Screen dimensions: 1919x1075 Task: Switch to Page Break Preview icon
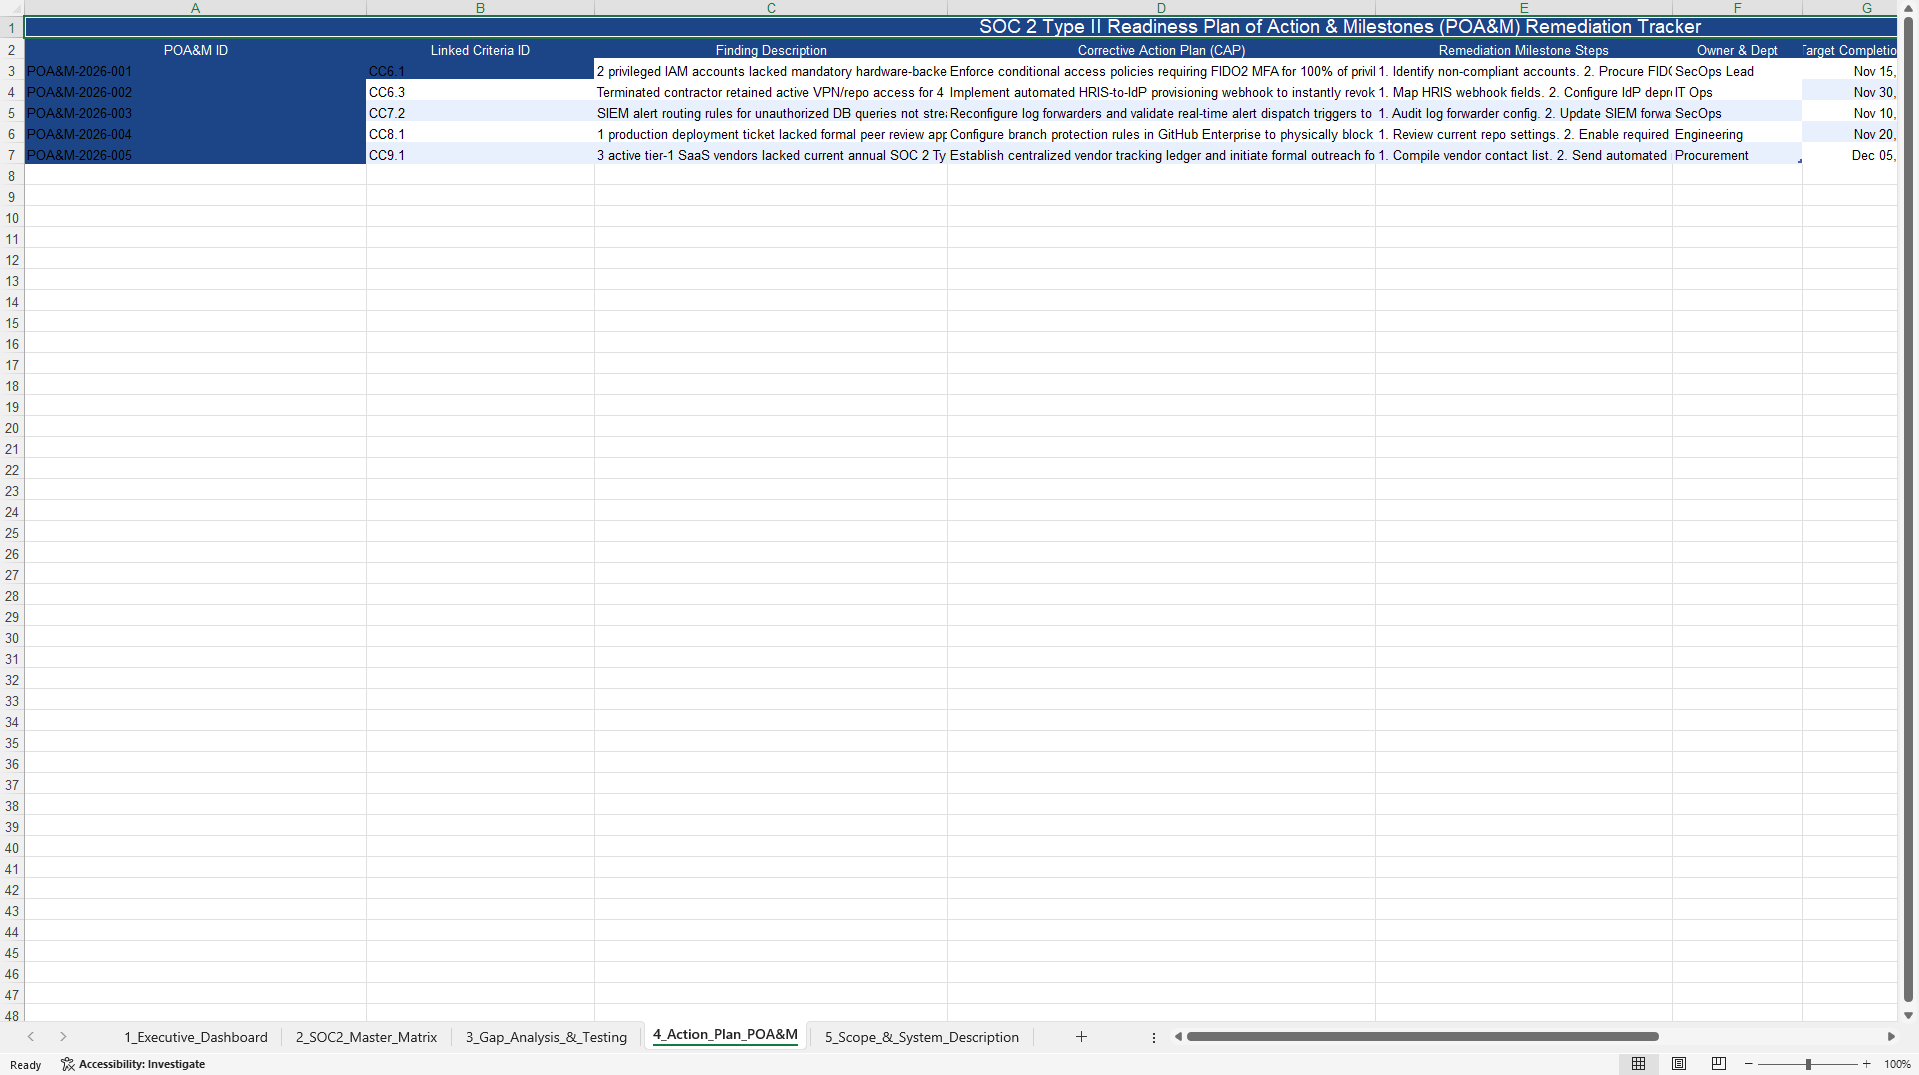tap(1719, 1064)
